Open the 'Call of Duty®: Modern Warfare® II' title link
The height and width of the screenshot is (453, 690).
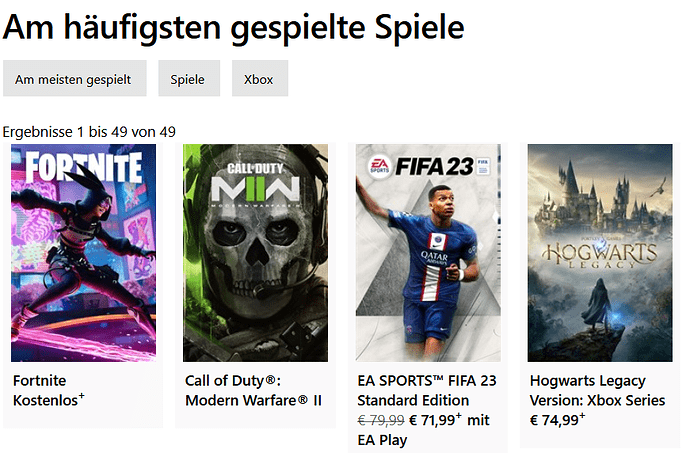coord(253,390)
